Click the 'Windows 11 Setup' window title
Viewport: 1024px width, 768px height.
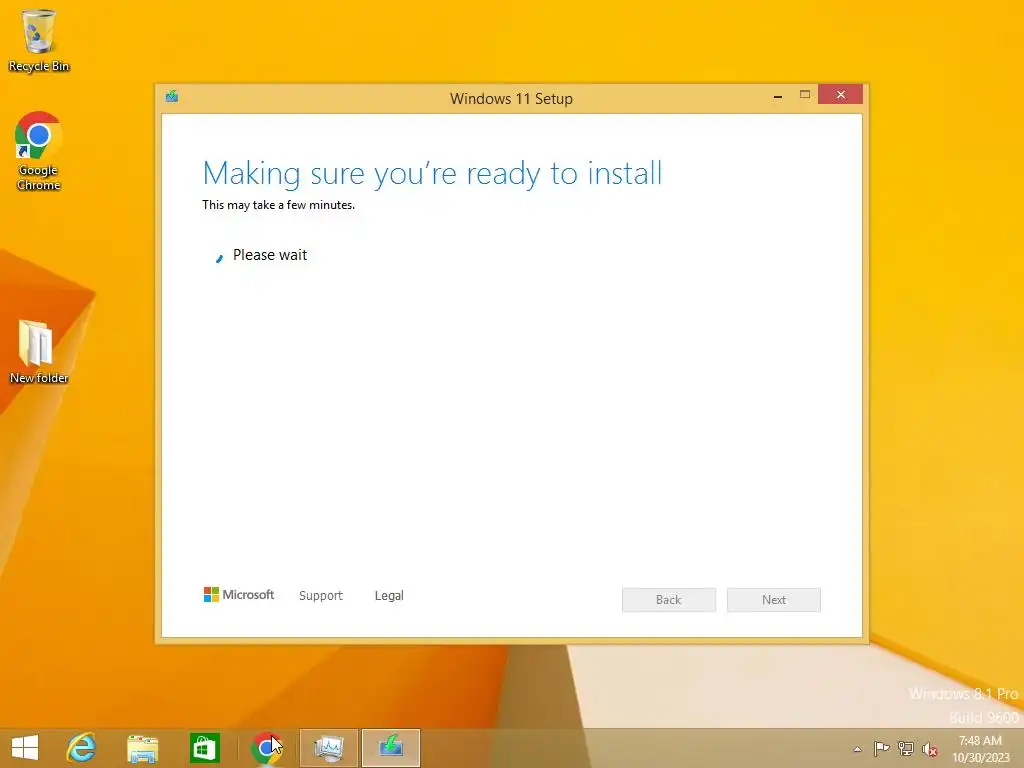pos(511,99)
